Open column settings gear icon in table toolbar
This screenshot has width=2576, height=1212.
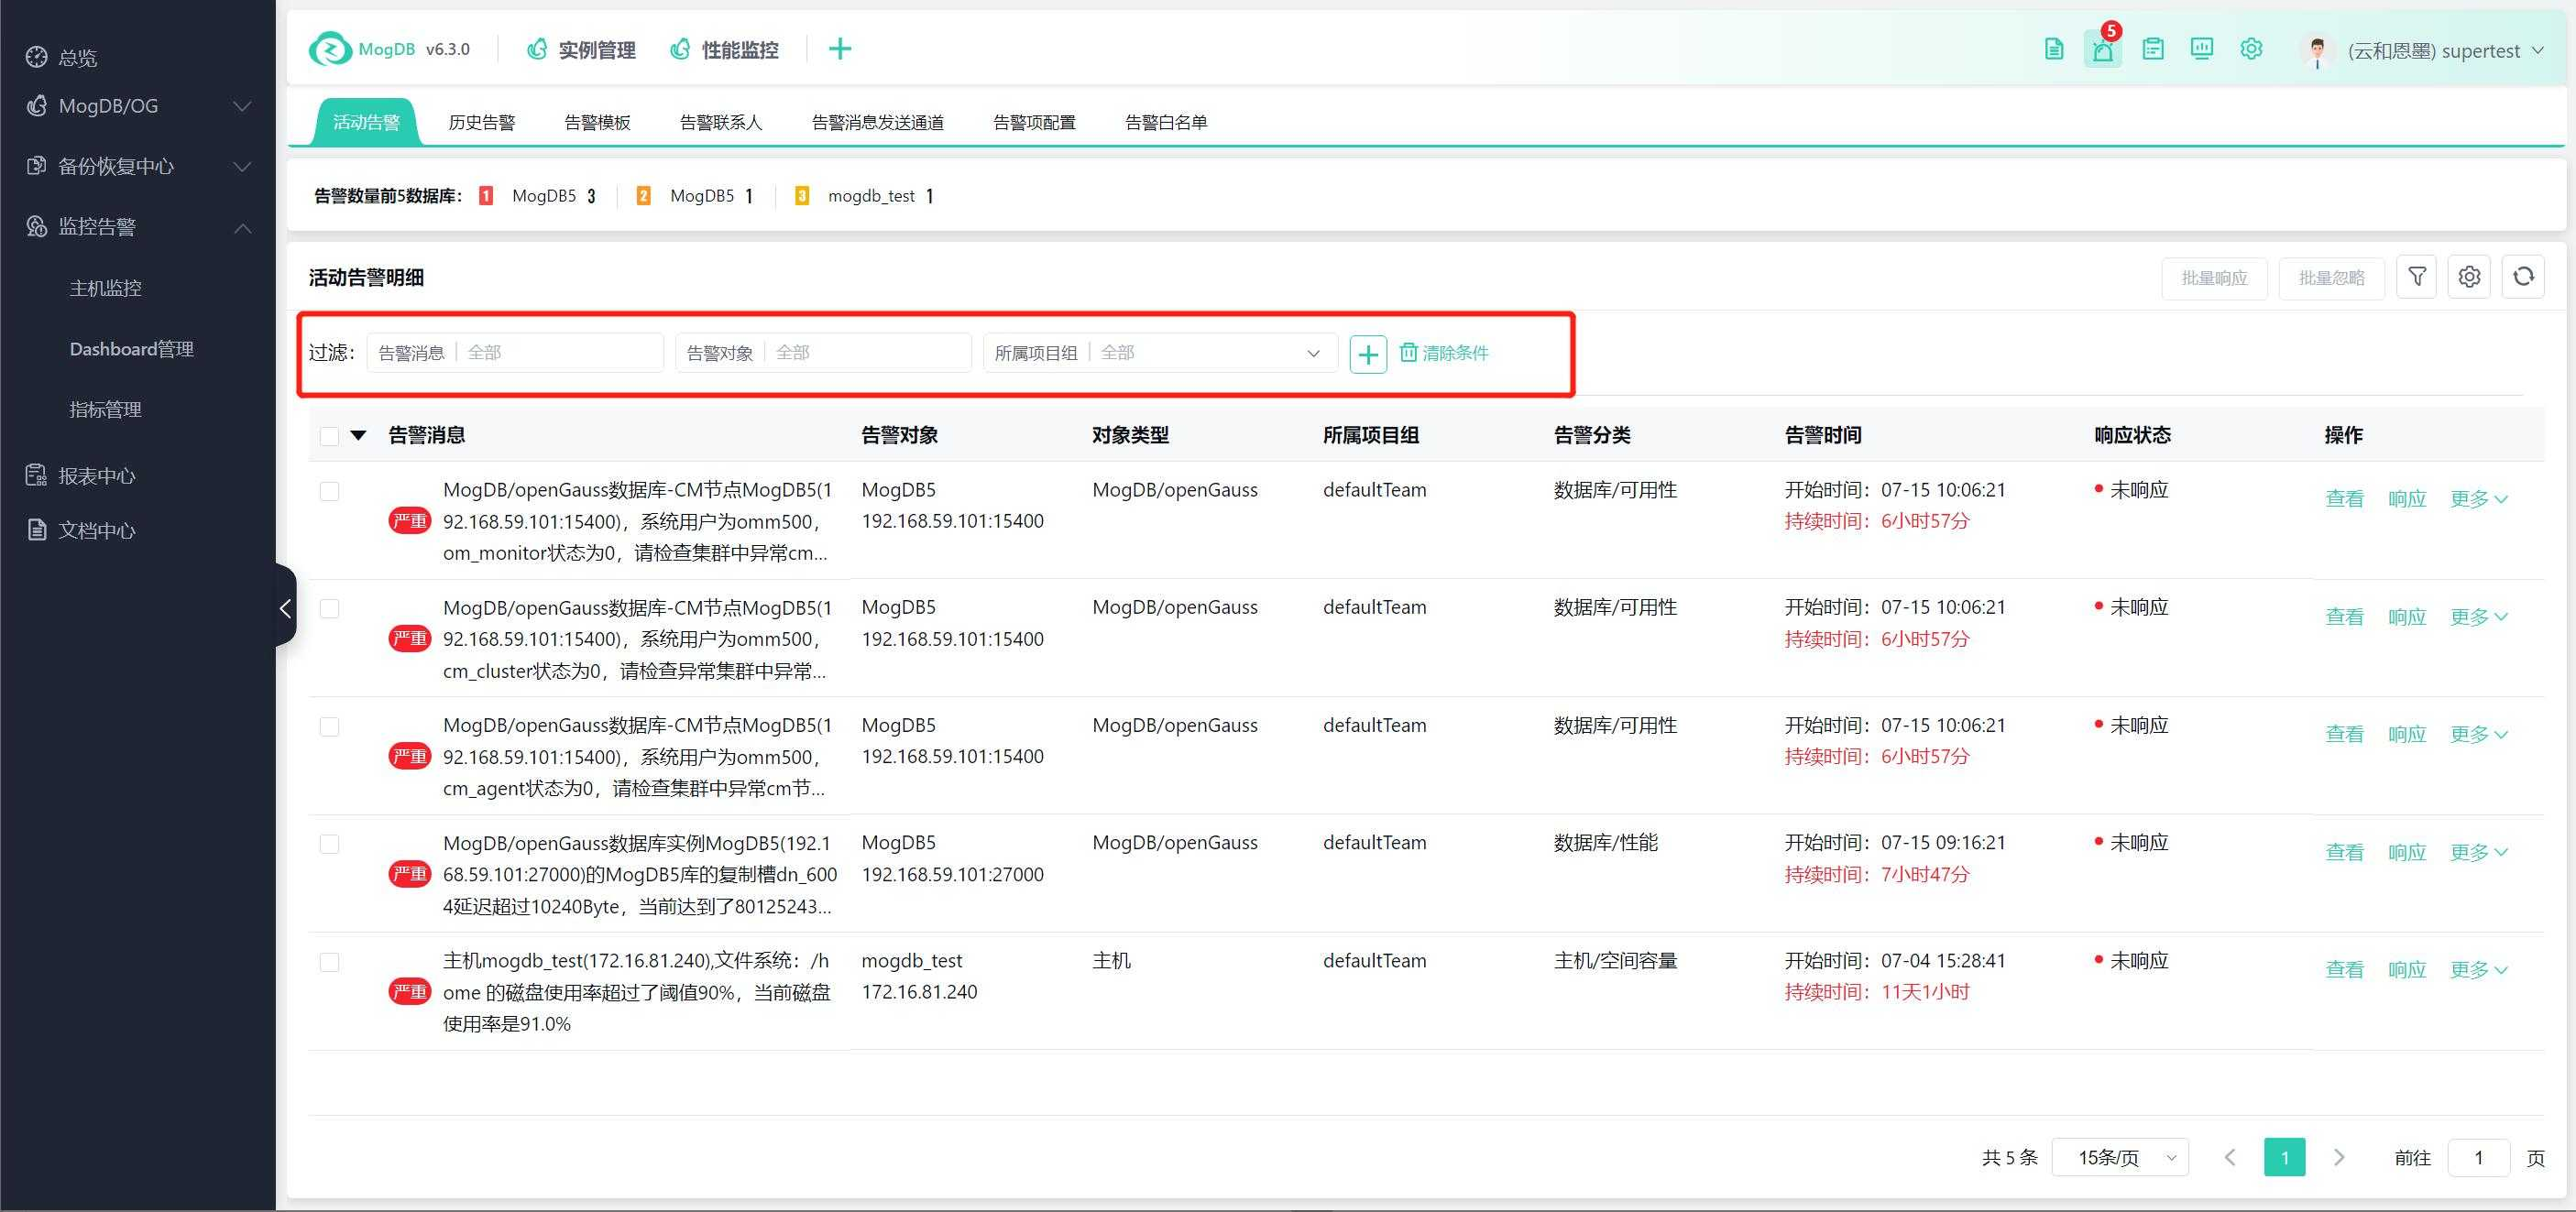(x=2470, y=277)
